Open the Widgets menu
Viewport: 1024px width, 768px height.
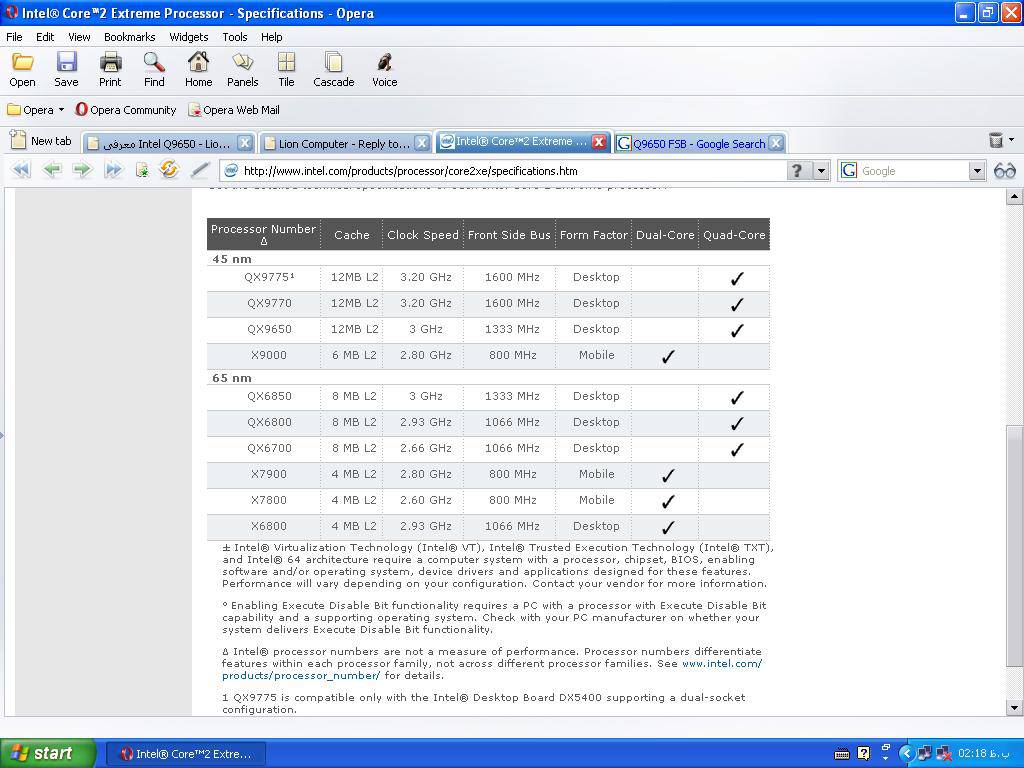[x=188, y=37]
